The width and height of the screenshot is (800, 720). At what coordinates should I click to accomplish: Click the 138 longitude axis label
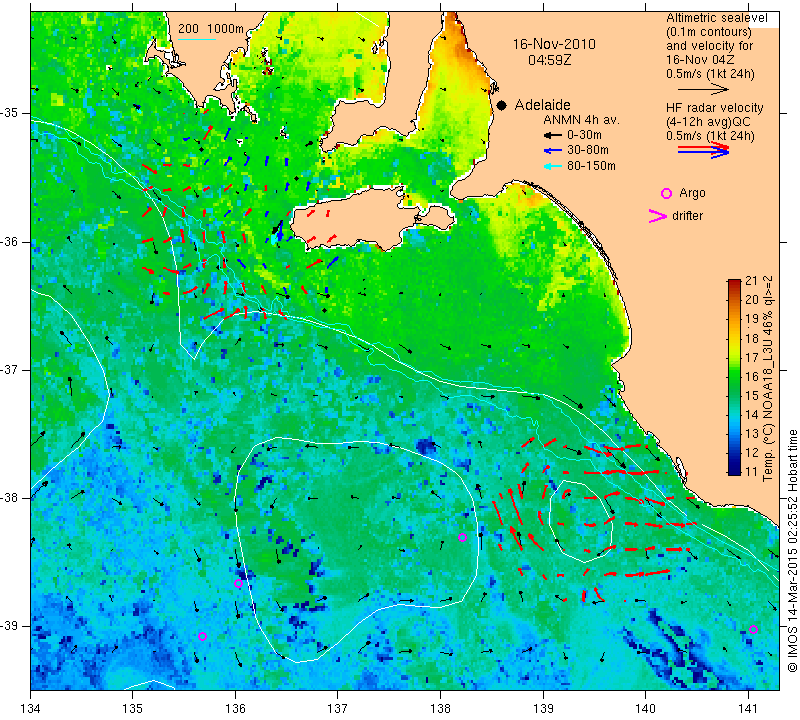[440, 709]
